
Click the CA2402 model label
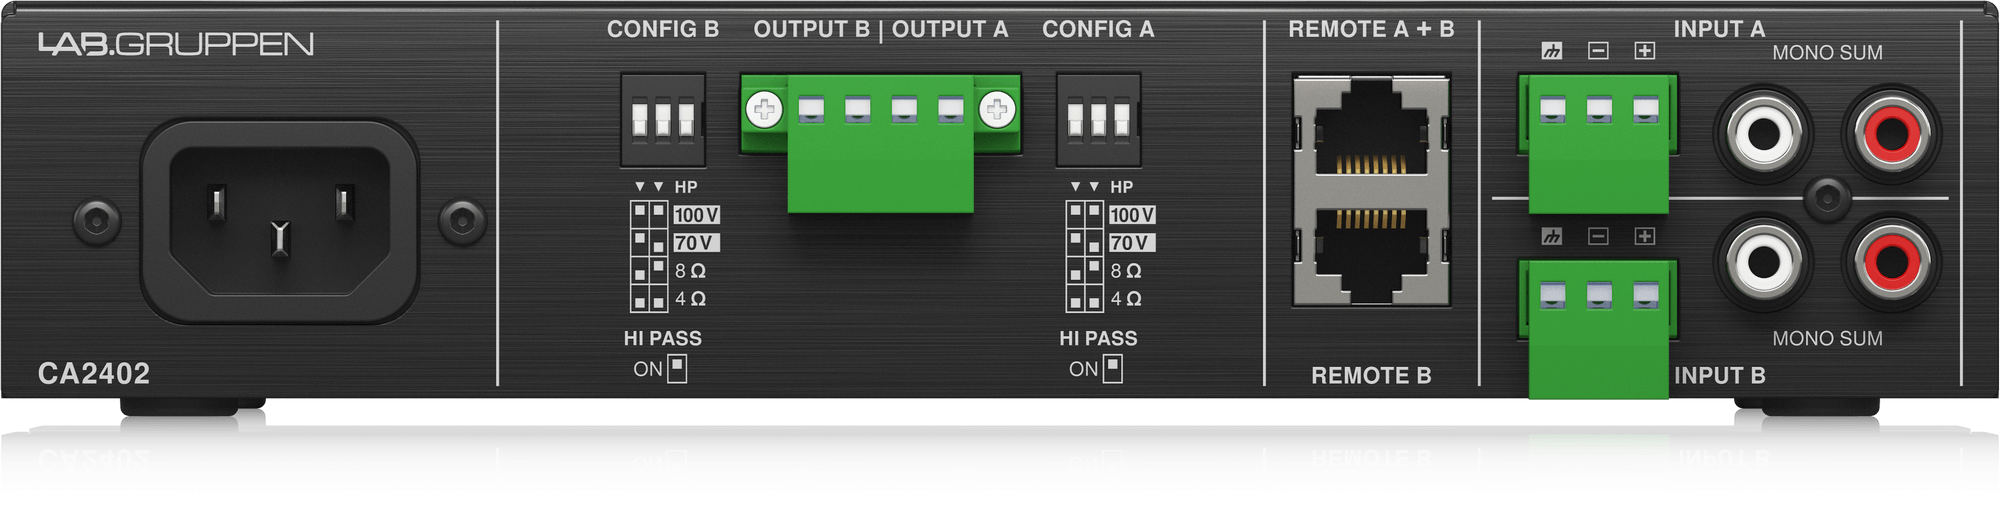(94, 374)
